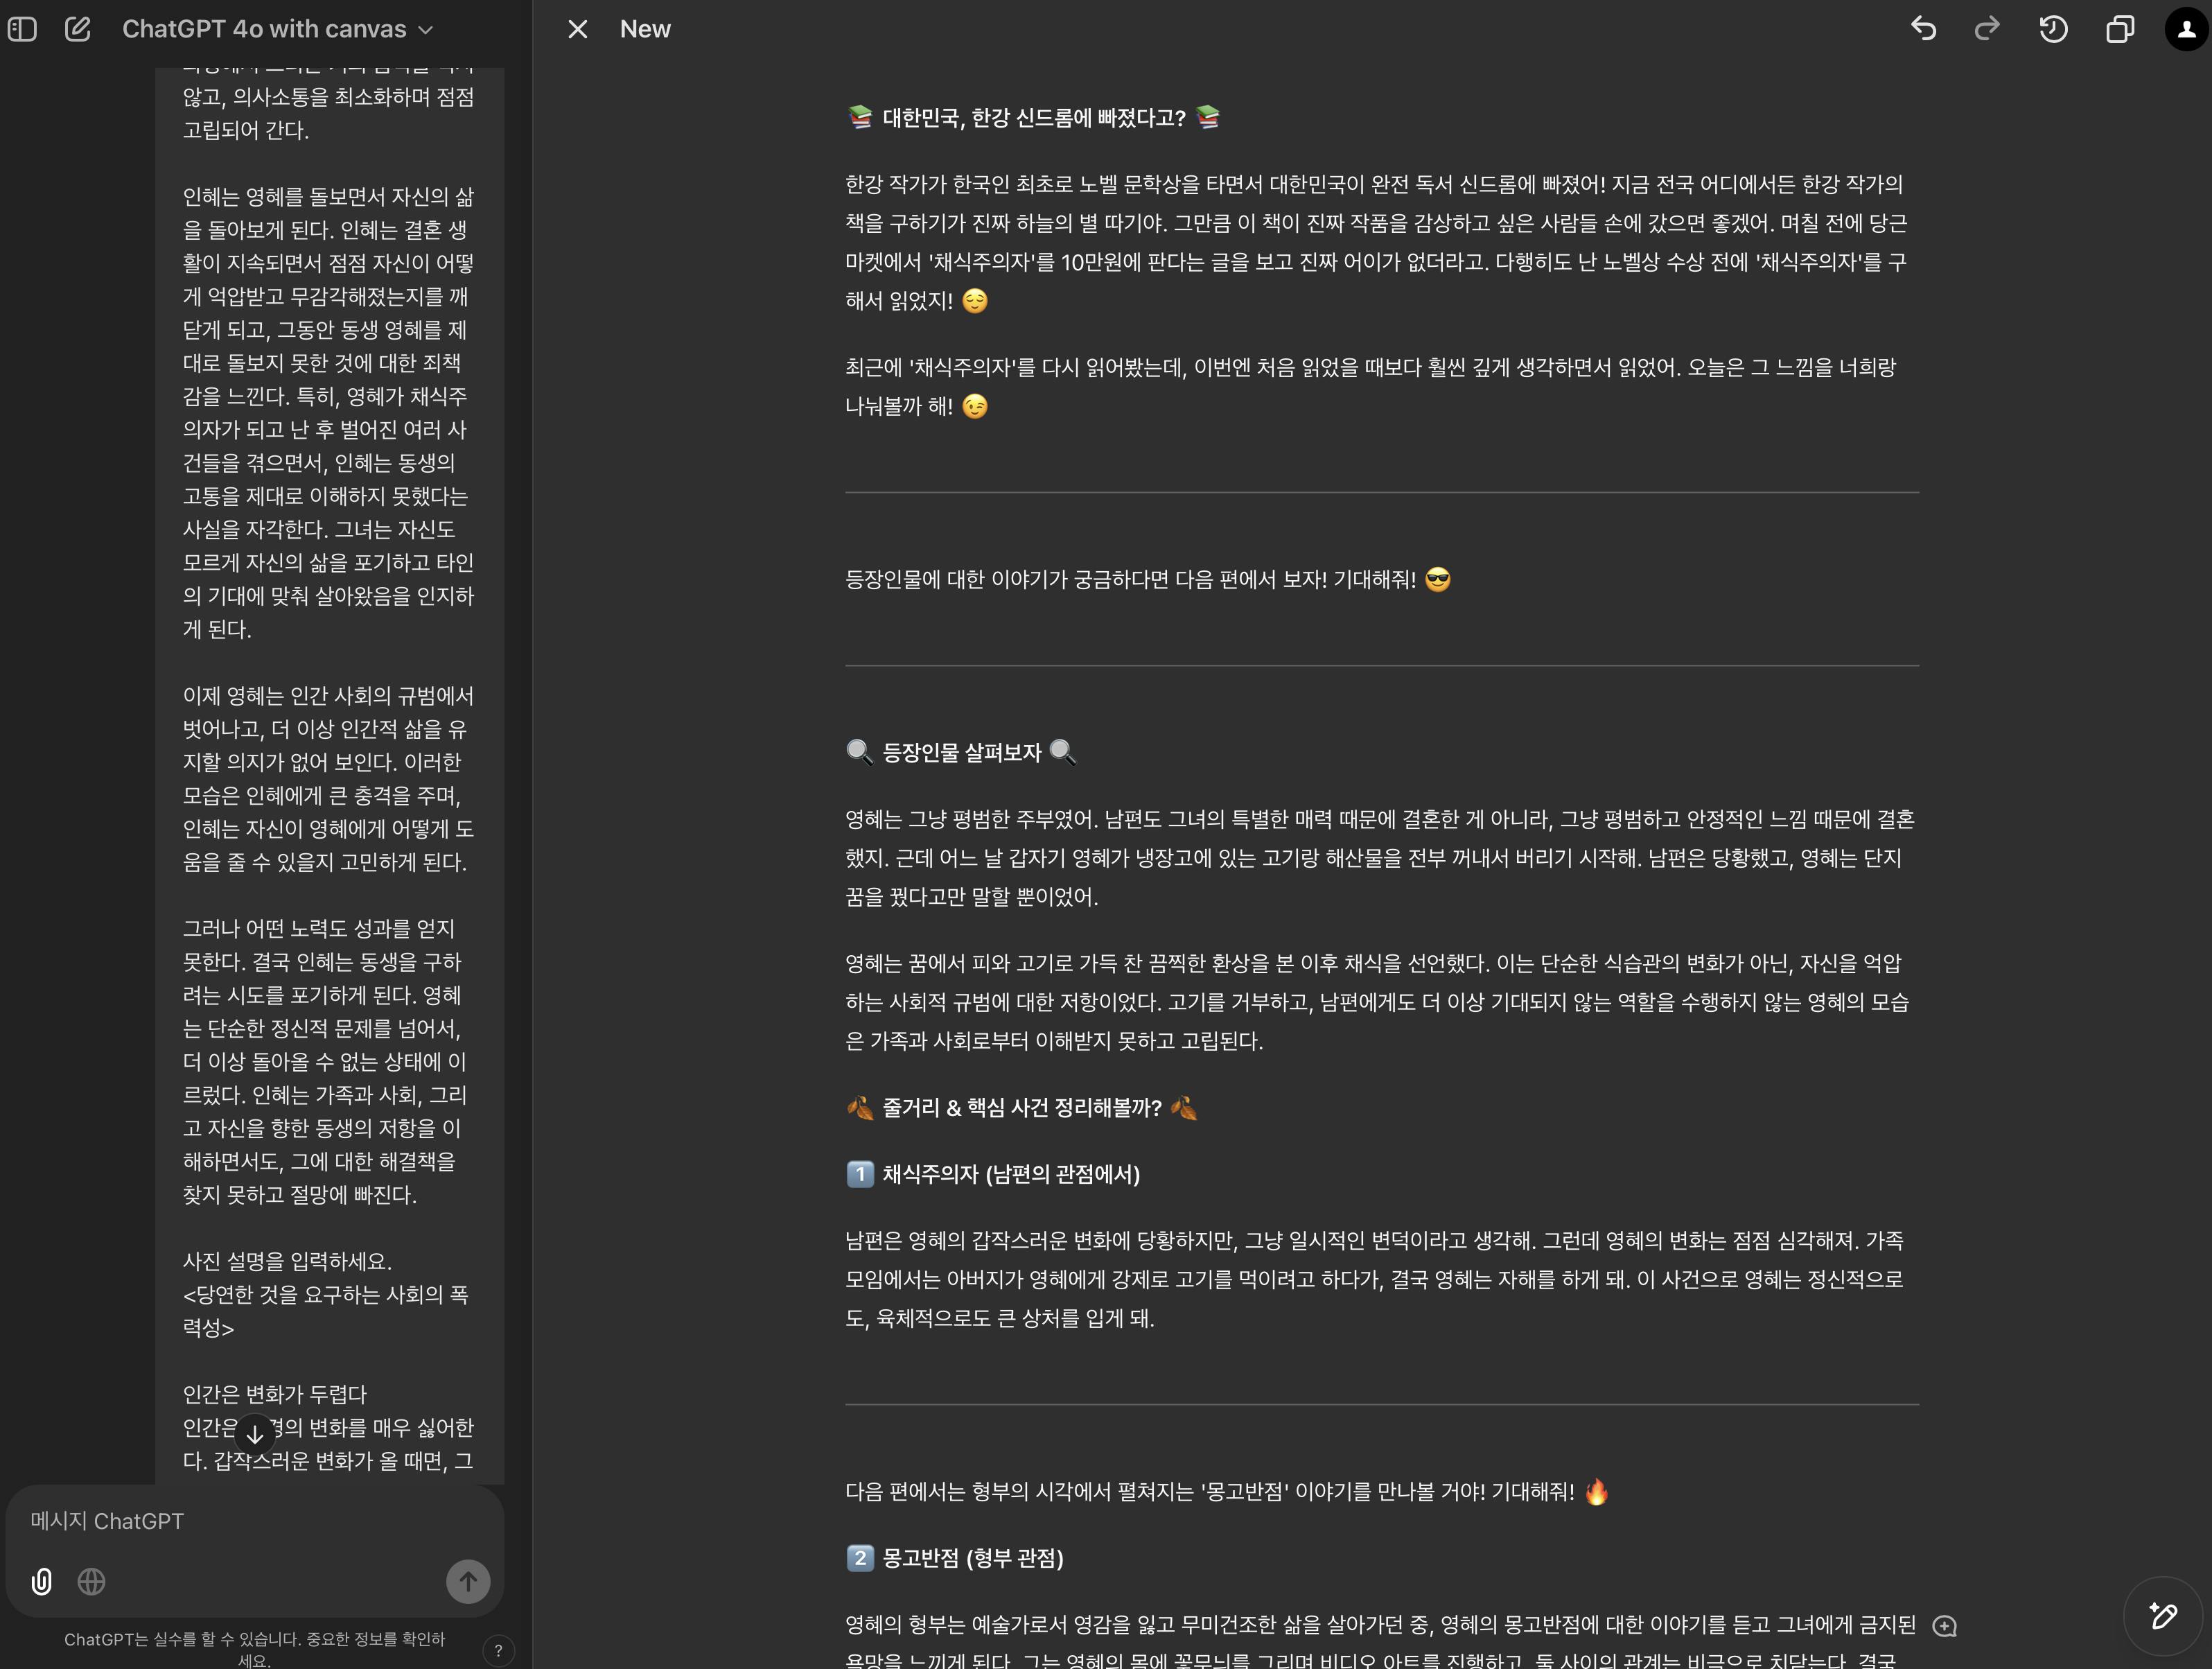2212x1669 pixels.
Task: Undo the last canvas edit
Action: point(1923,29)
